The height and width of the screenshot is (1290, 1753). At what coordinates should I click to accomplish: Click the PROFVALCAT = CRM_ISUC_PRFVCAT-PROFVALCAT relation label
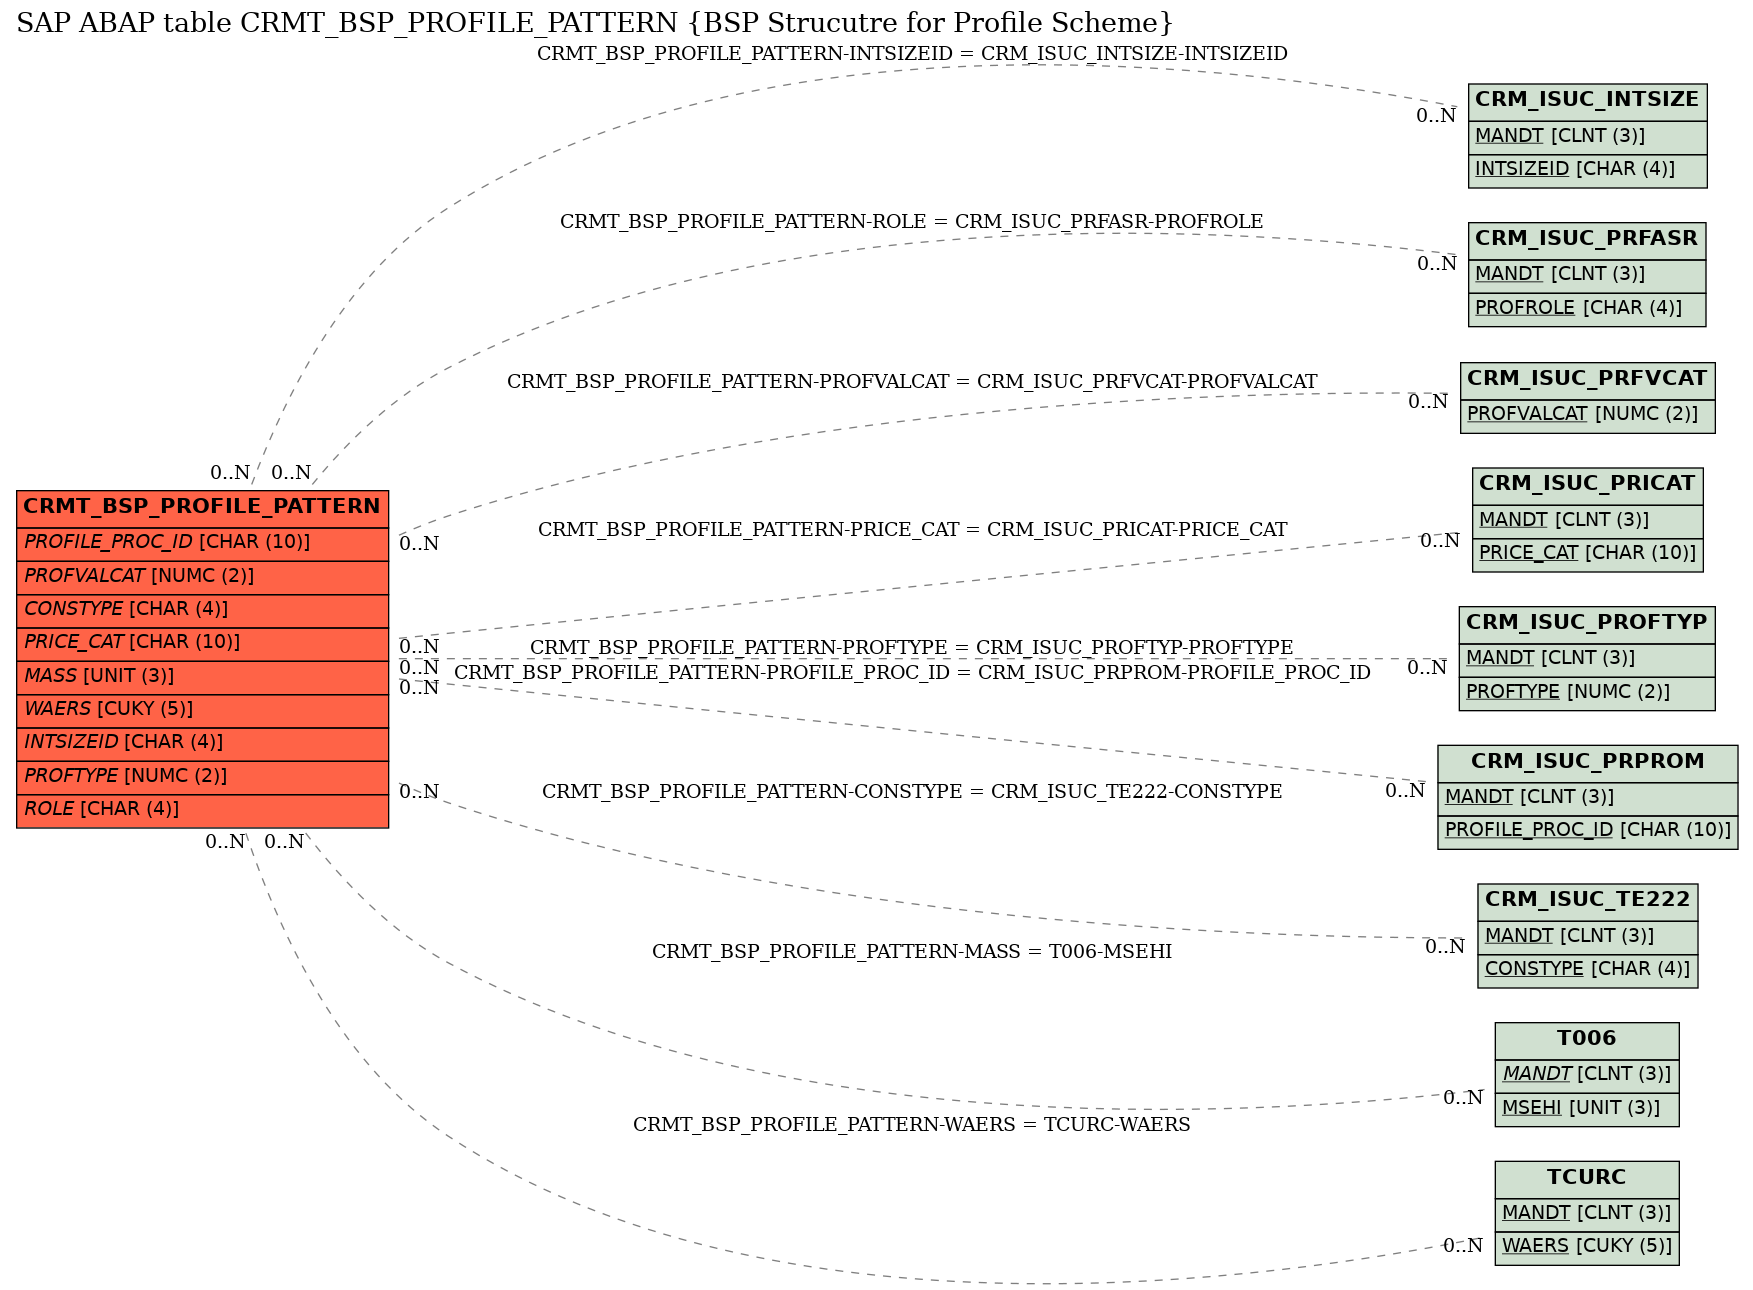tap(912, 382)
